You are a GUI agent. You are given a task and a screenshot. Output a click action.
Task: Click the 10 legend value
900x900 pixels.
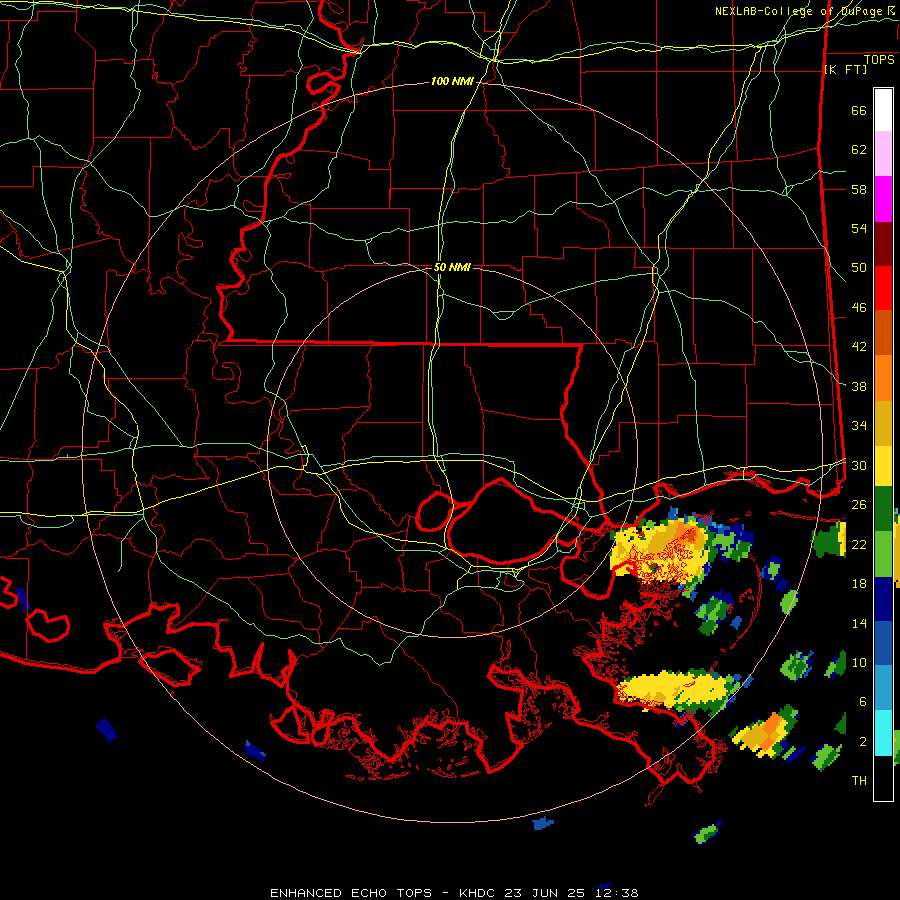859,662
